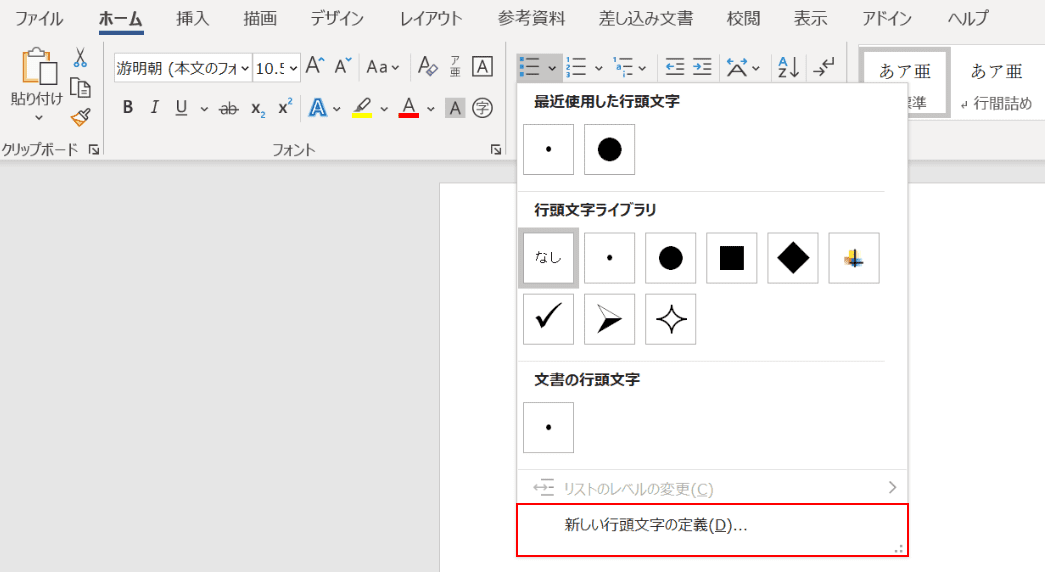Image resolution: width=1045 pixels, height=572 pixels.
Task: Expand the paste options arrow
Action: (39, 118)
